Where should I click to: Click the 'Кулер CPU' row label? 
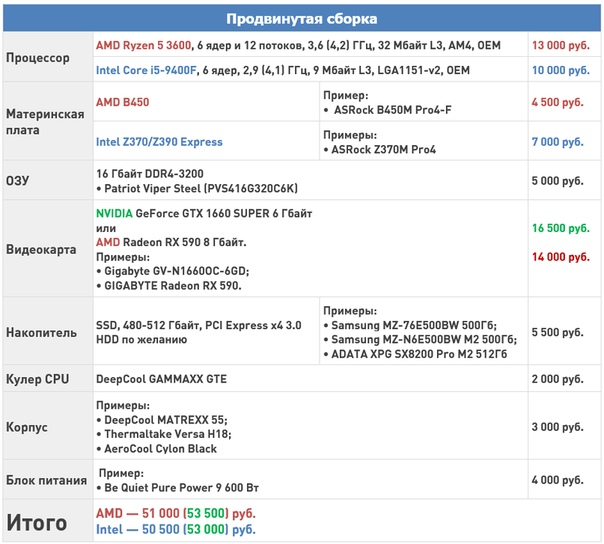pyautogui.click(x=37, y=379)
